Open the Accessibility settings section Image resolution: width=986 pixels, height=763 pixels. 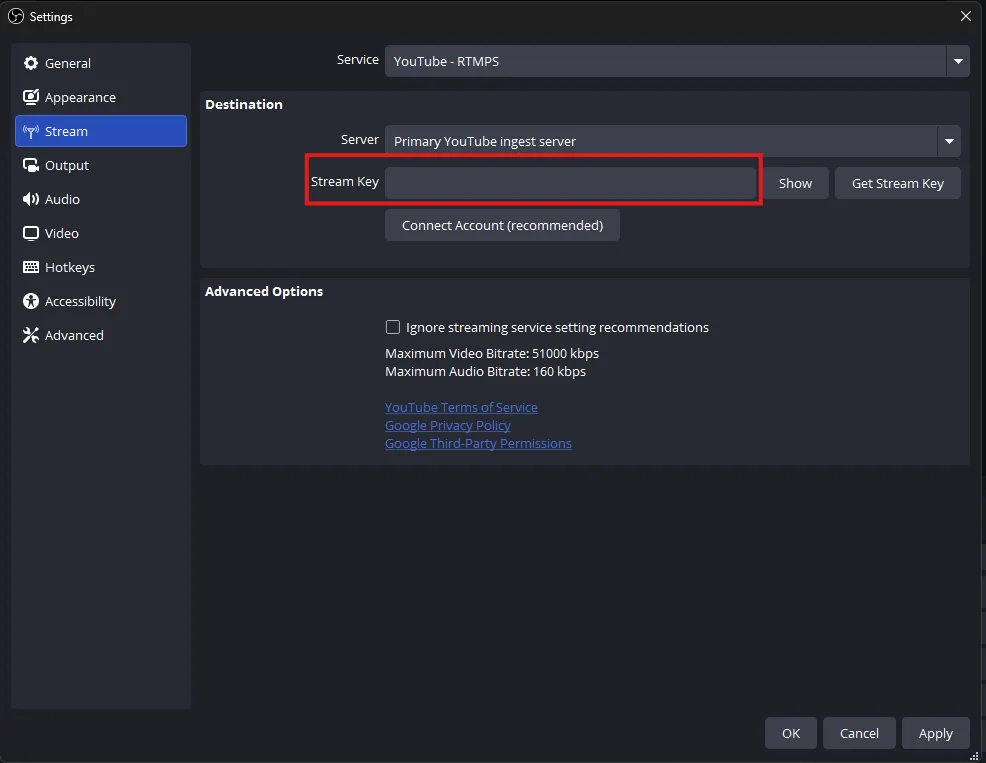pos(78,301)
